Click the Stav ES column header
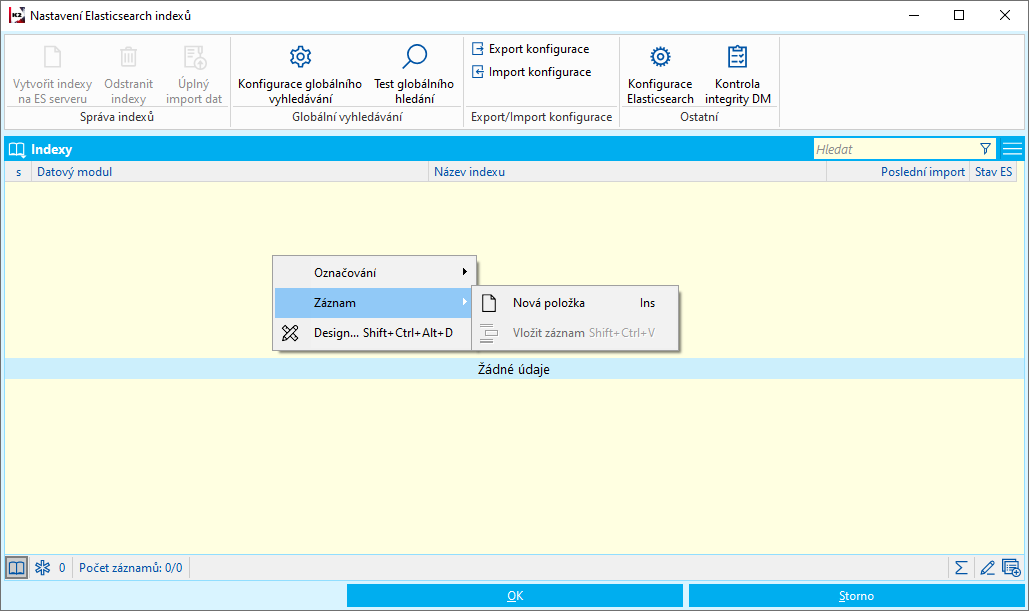Screen dimensions: 1029x611 point(993,172)
